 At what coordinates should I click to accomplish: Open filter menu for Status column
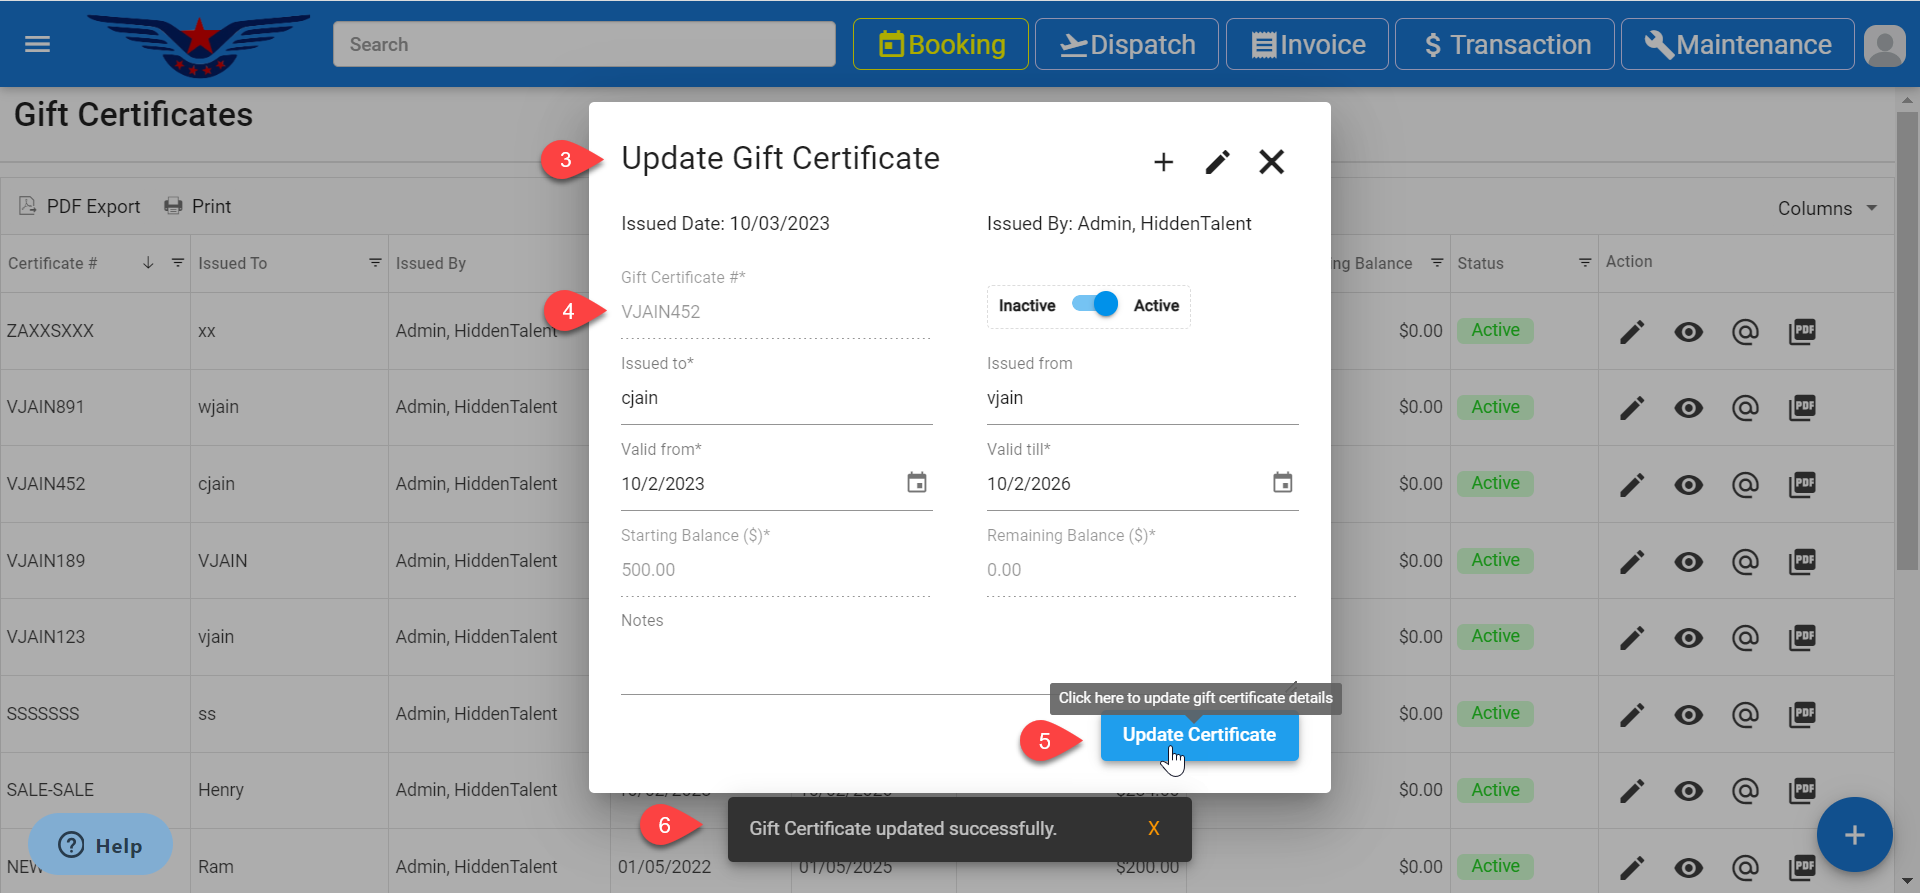(x=1584, y=263)
